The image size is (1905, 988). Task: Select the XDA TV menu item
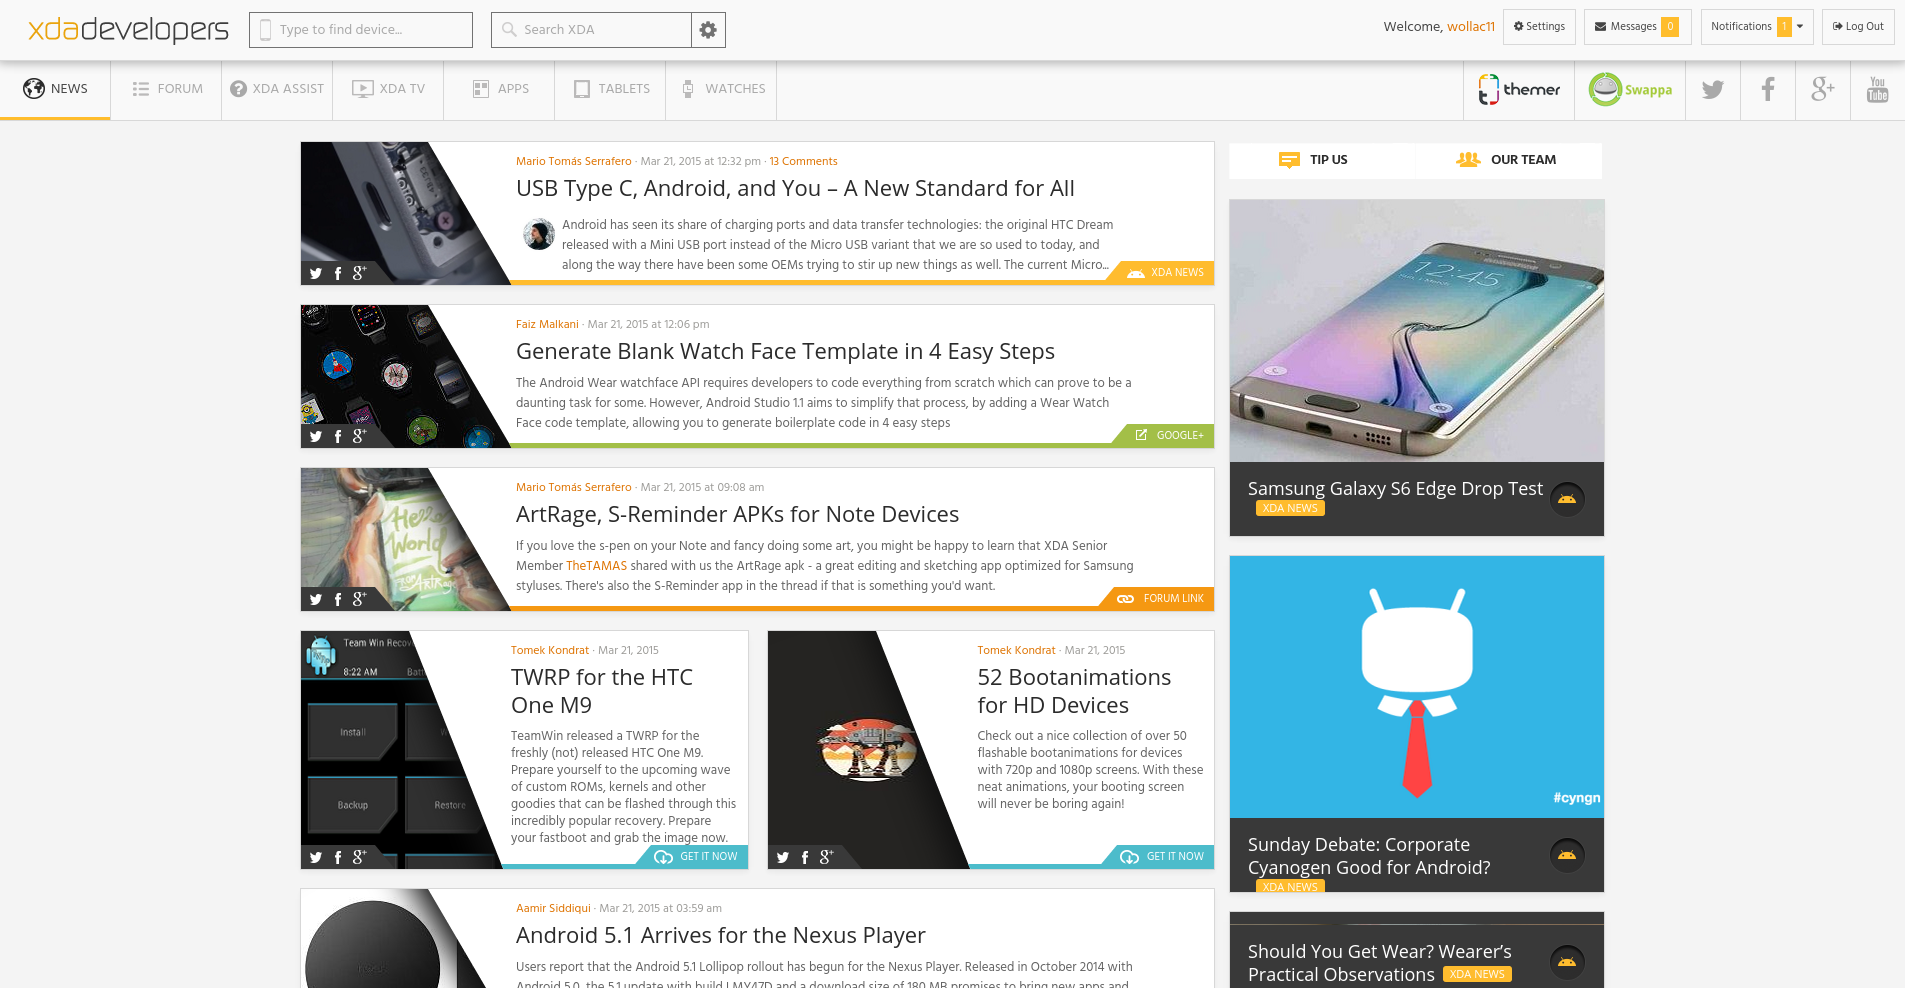(x=389, y=89)
